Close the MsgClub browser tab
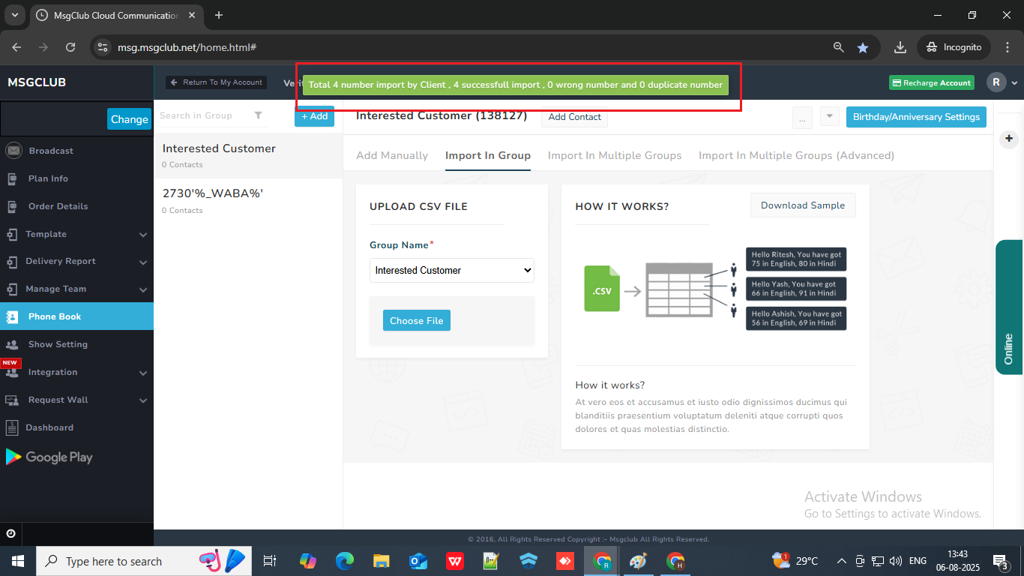The width and height of the screenshot is (1024, 576). click(192, 15)
